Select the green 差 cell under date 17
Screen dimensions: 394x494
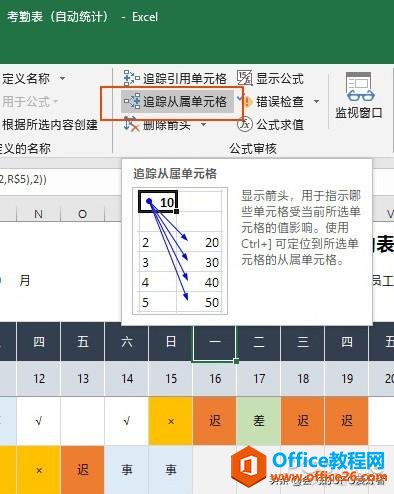pos(259,421)
